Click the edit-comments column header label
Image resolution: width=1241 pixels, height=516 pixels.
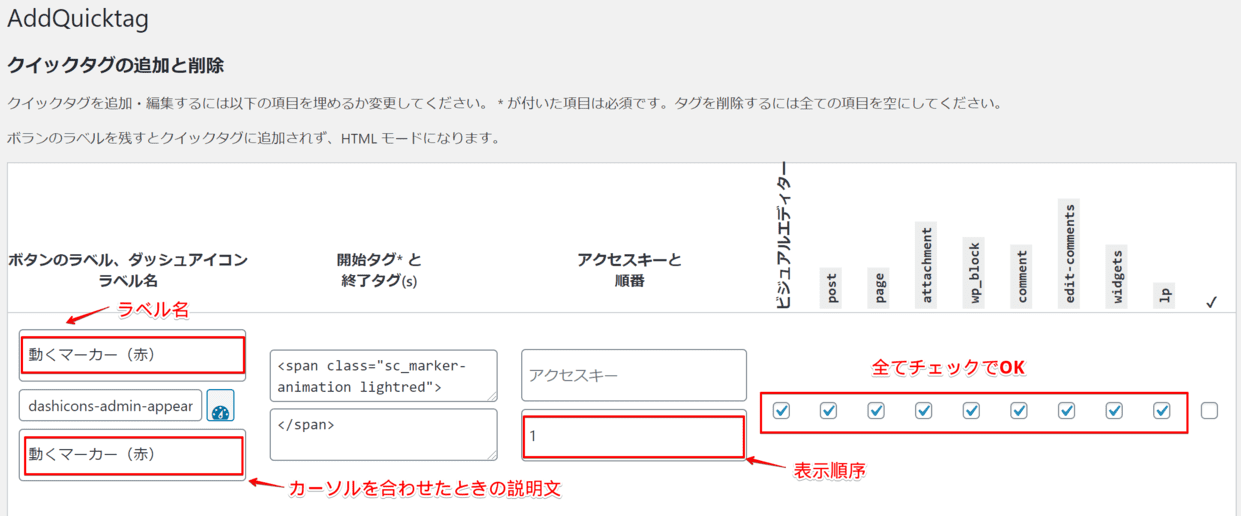coord(1069,253)
